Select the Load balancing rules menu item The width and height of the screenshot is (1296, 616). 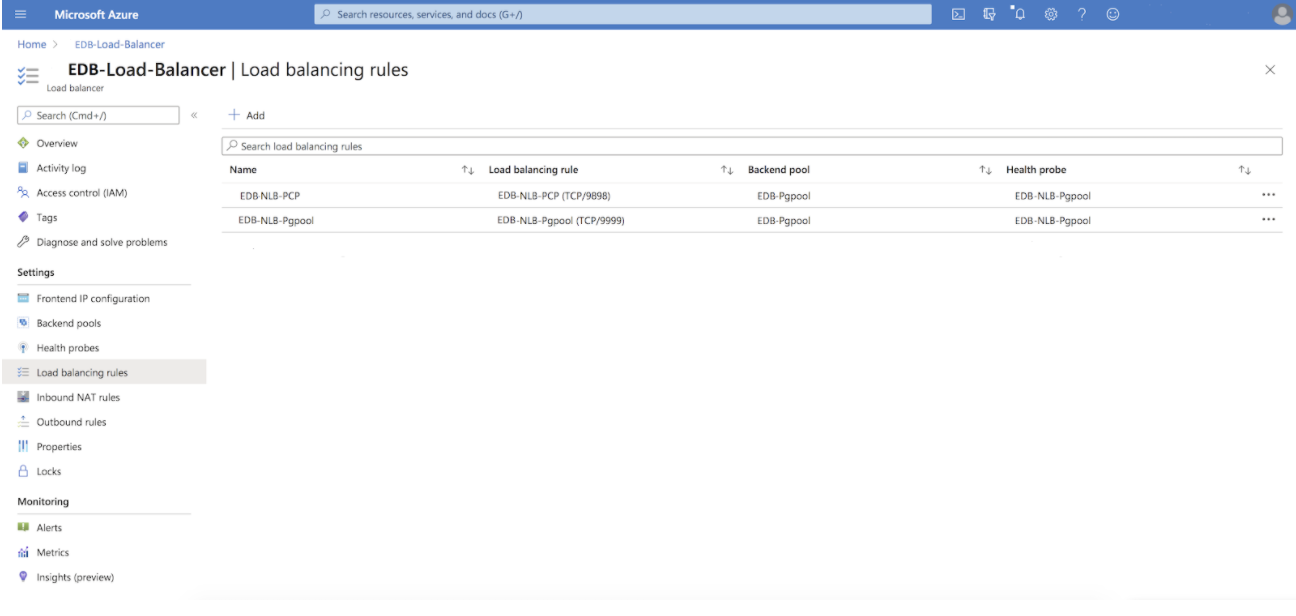pyautogui.click(x=103, y=373)
